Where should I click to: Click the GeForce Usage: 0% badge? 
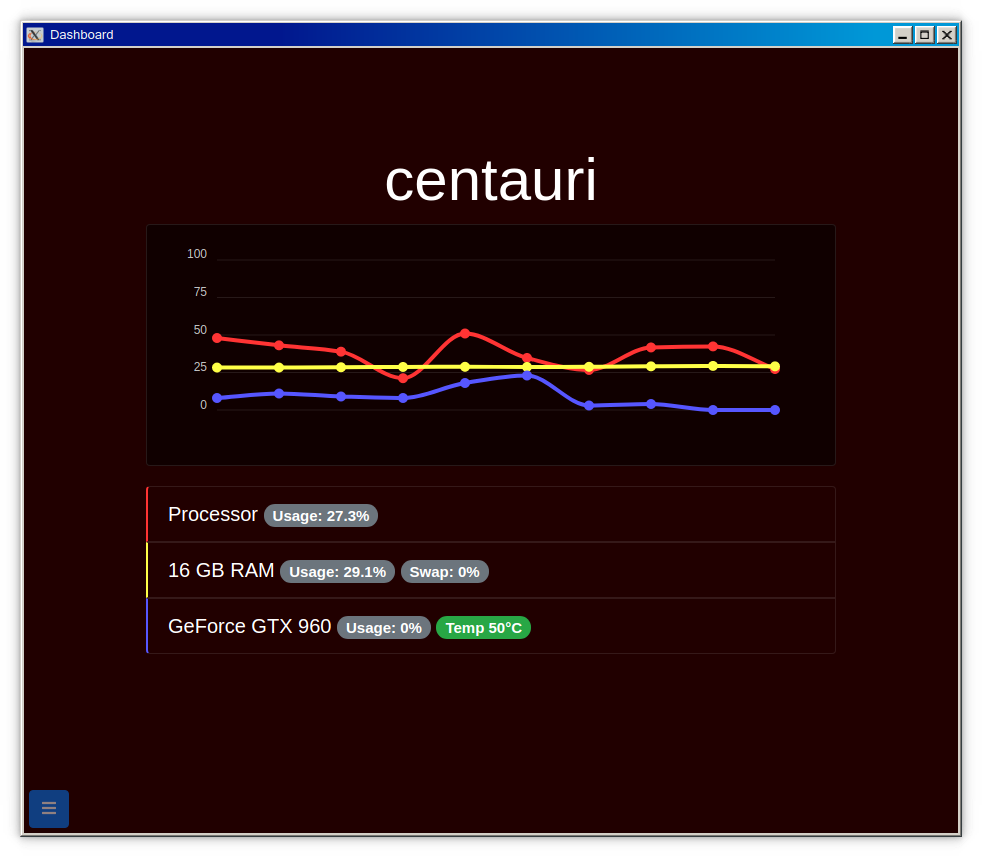[x=383, y=628]
